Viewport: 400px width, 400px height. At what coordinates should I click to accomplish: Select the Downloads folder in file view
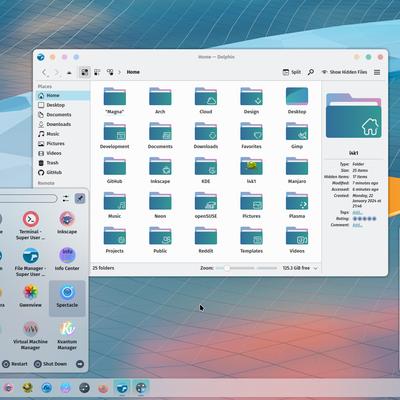click(206, 135)
